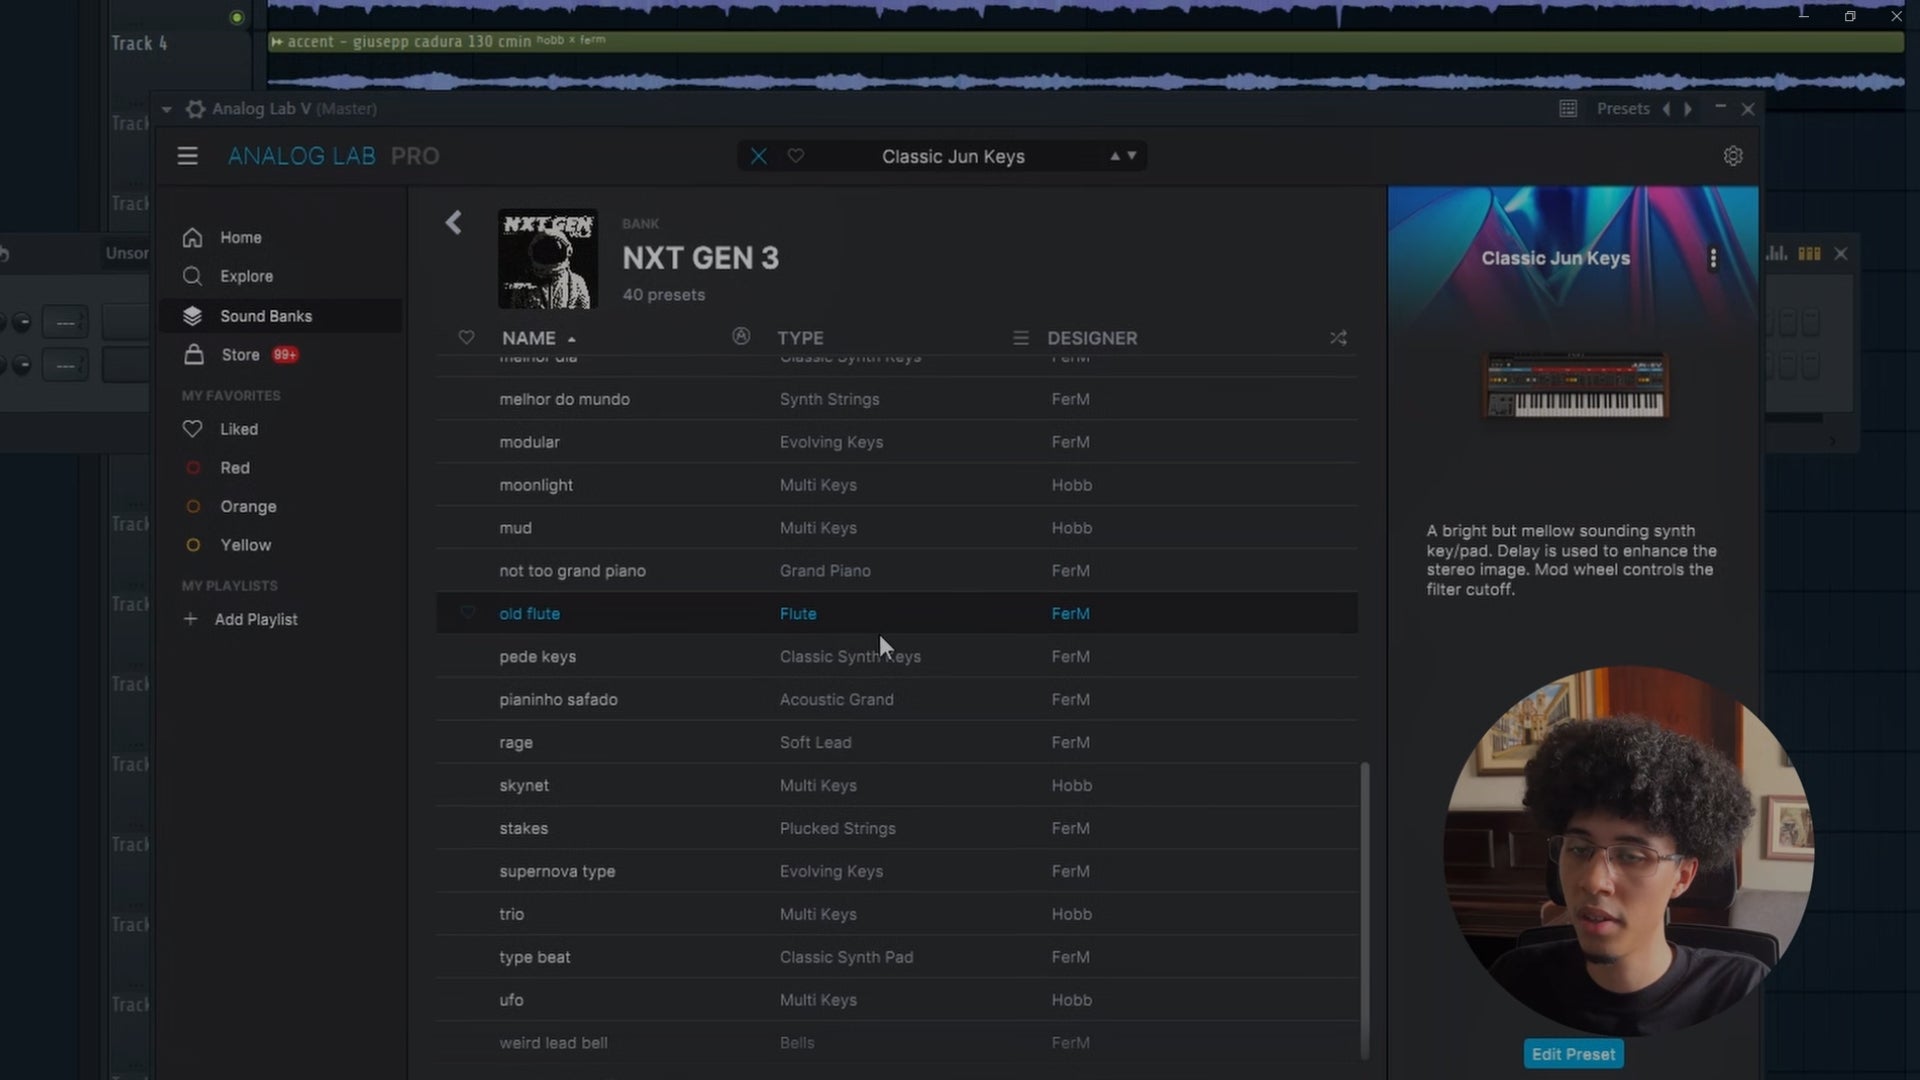The image size is (1920, 1080).
Task: Open the plugin window dropdown arrow
Action: coord(167,109)
